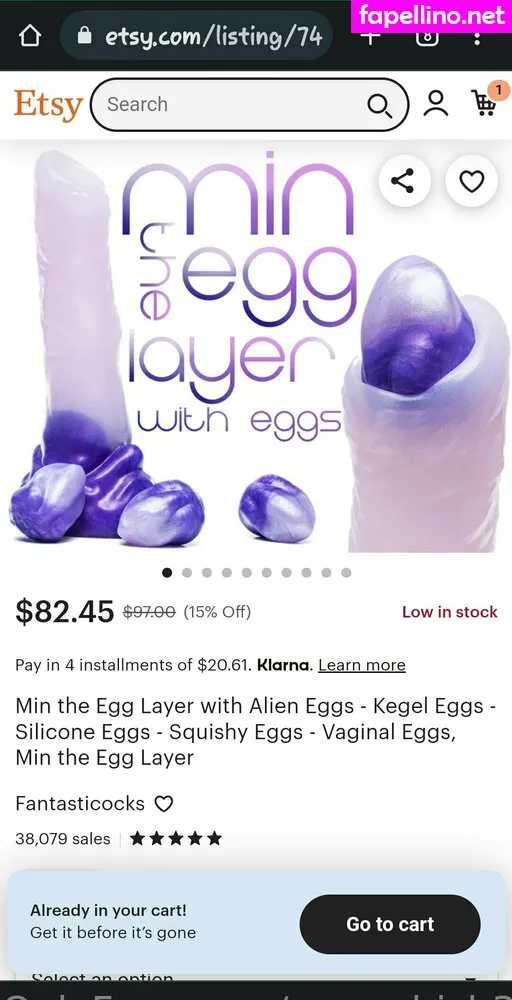Click the Etsy search magnifier icon
Image resolution: width=512 pixels, height=1000 pixels.
[x=379, y=105]
